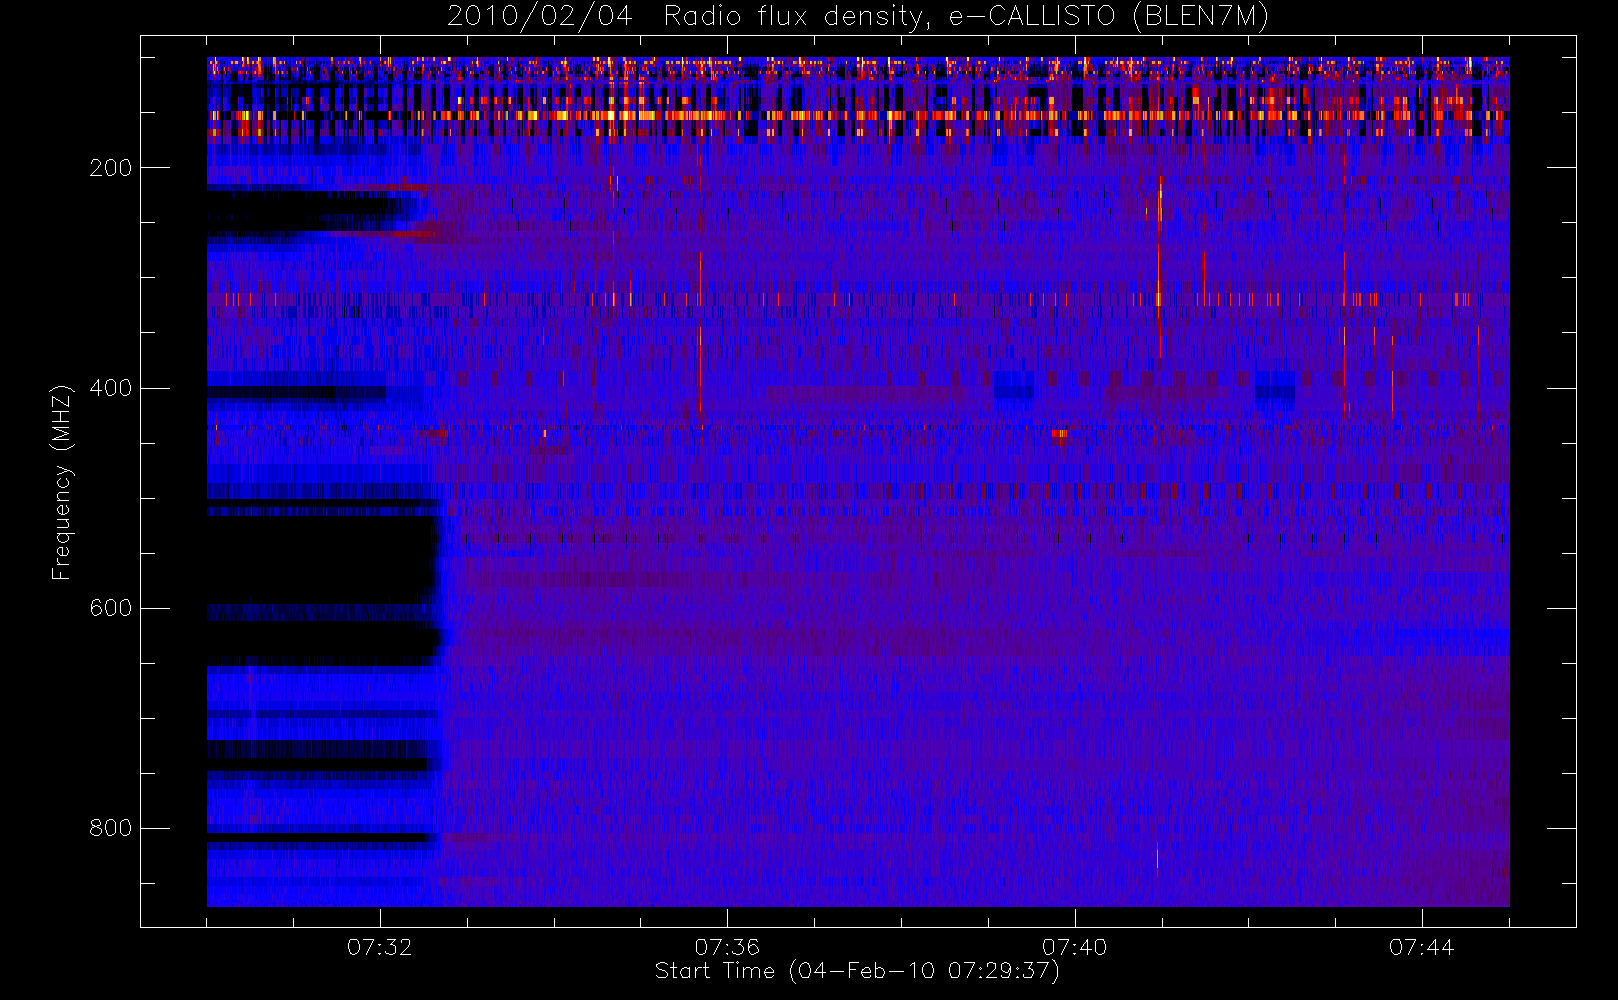This screenshot has width=1618, height=1000.
Task: Click the '07:36' time tick label
Action: 727,947
